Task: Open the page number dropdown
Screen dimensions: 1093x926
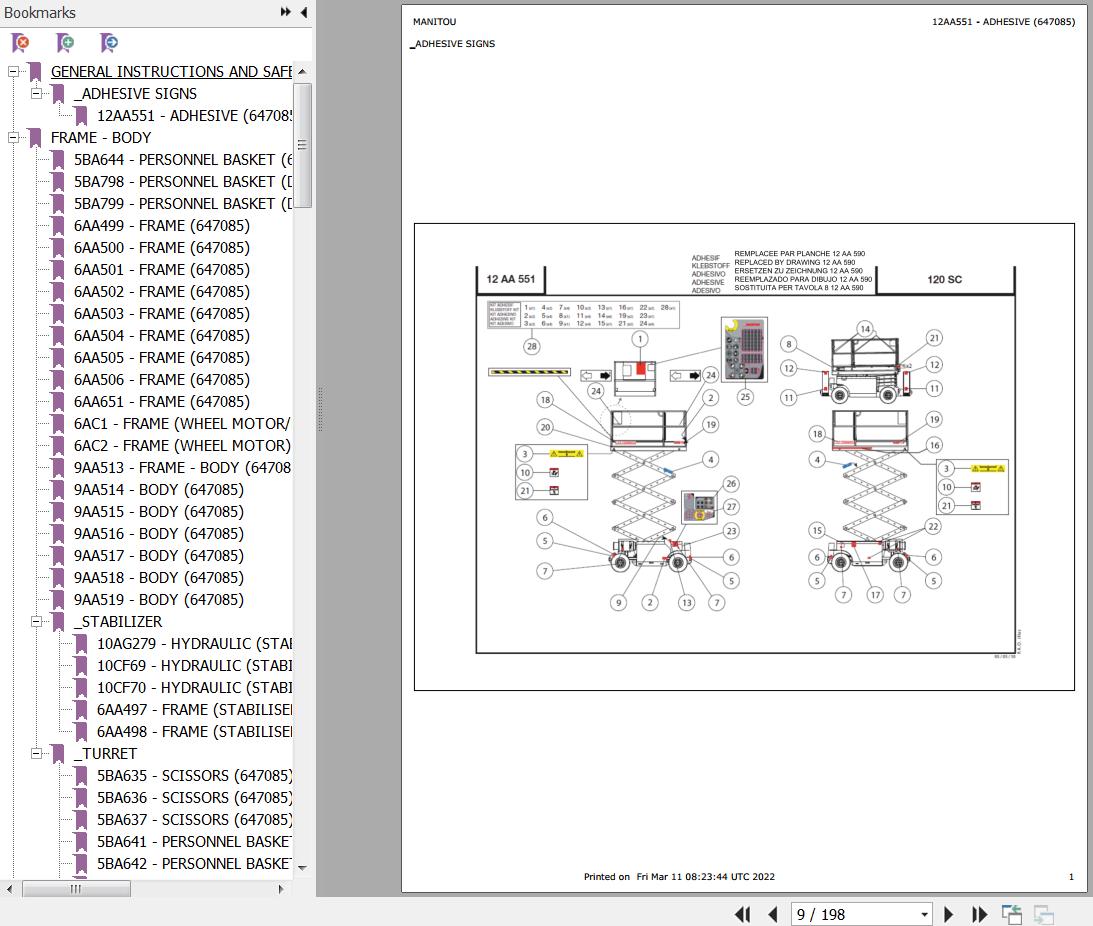Action: point(924,914)
